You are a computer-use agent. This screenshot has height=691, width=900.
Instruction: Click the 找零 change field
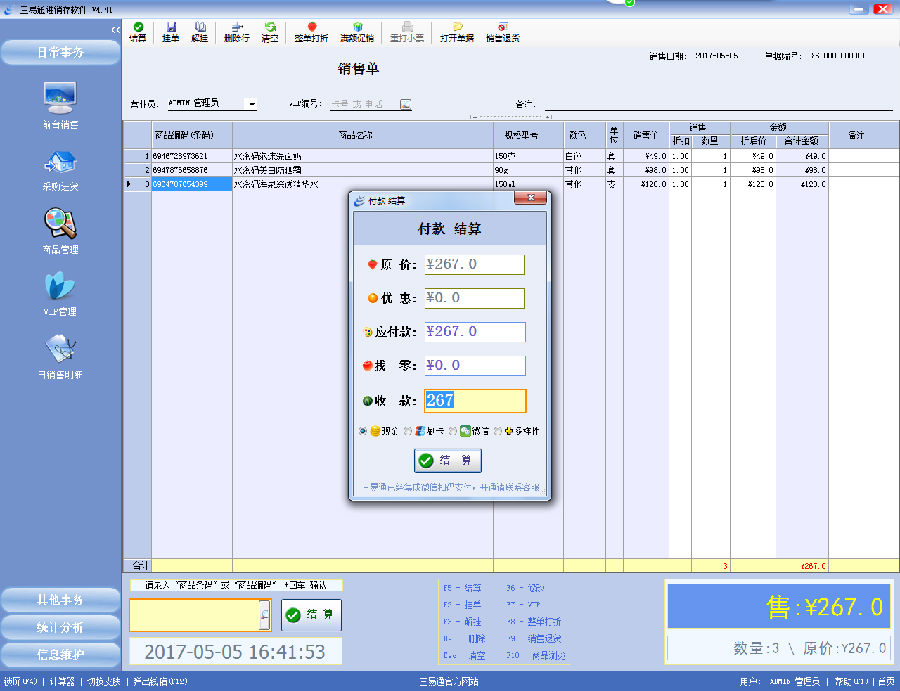point(475,366)
